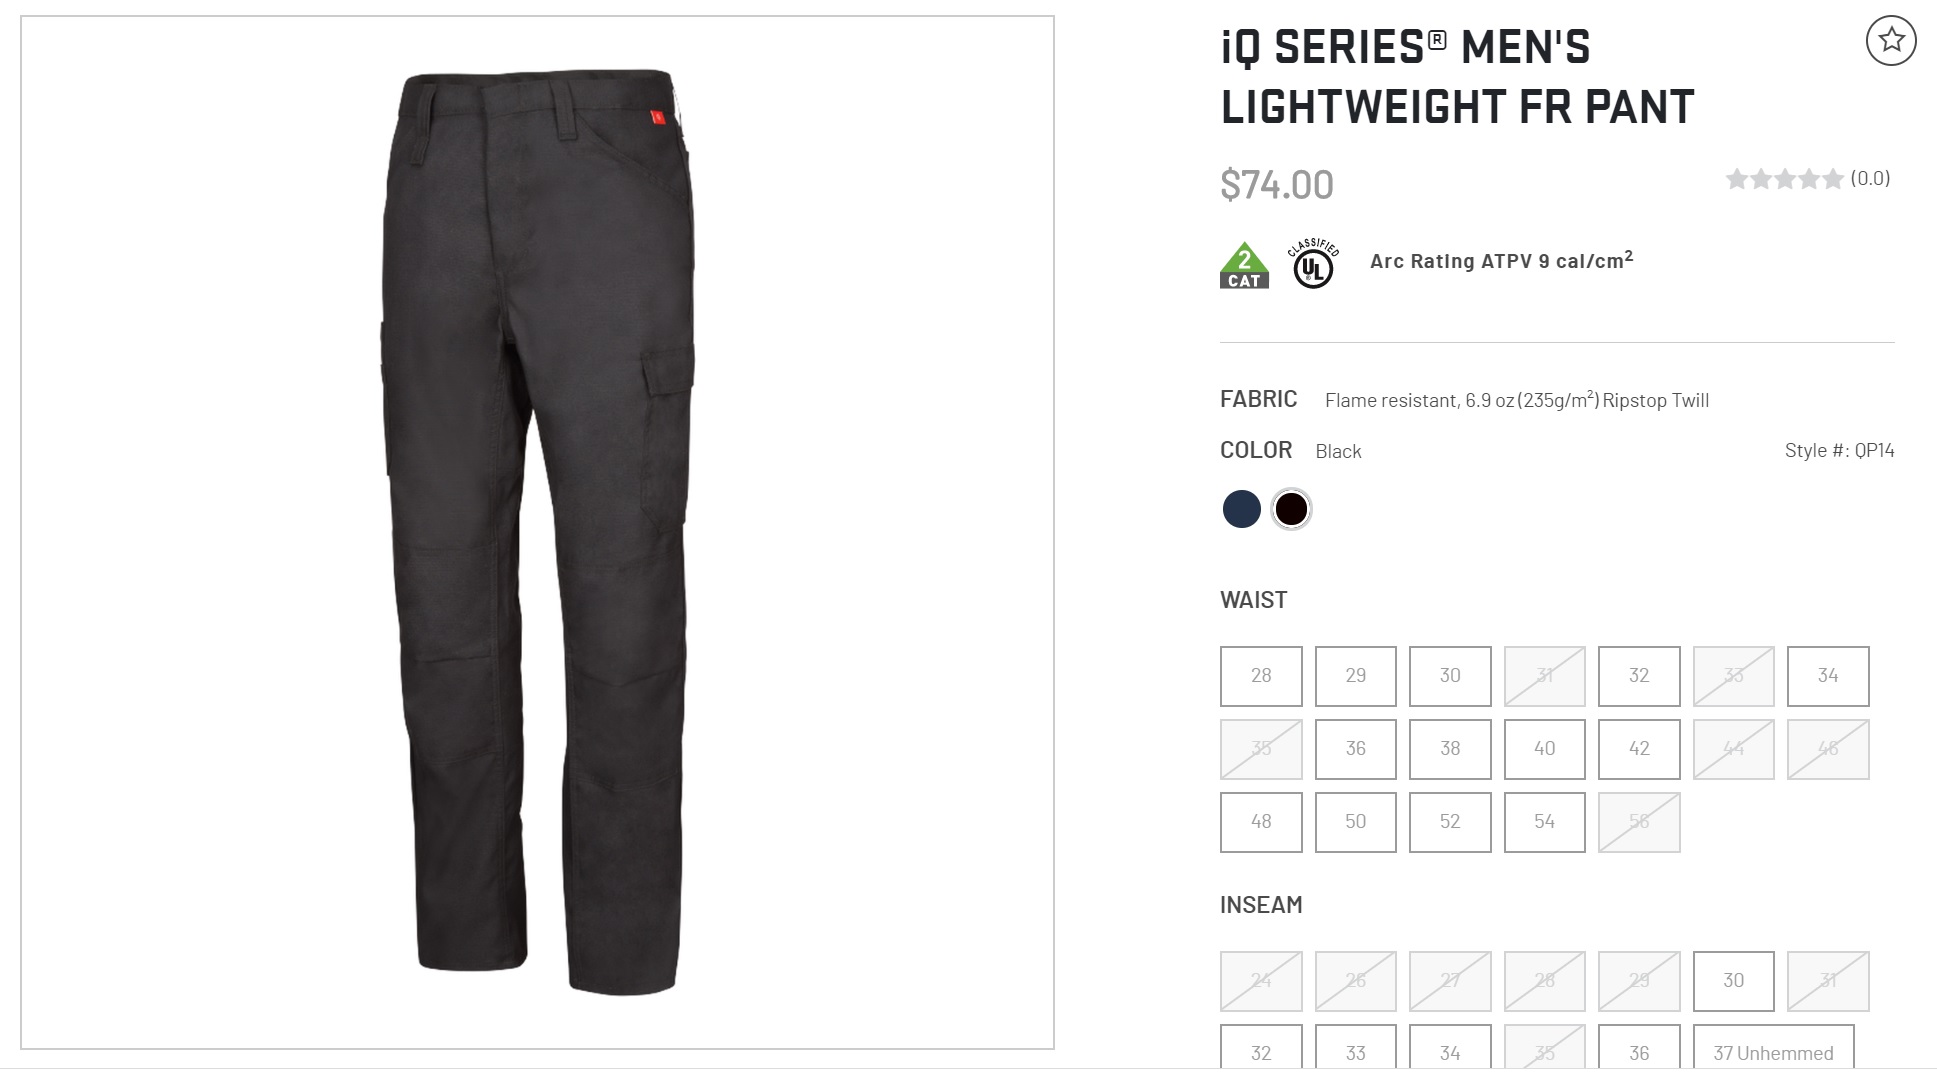
Task: Select waist size 36
Action: (x=1355, y=749)
